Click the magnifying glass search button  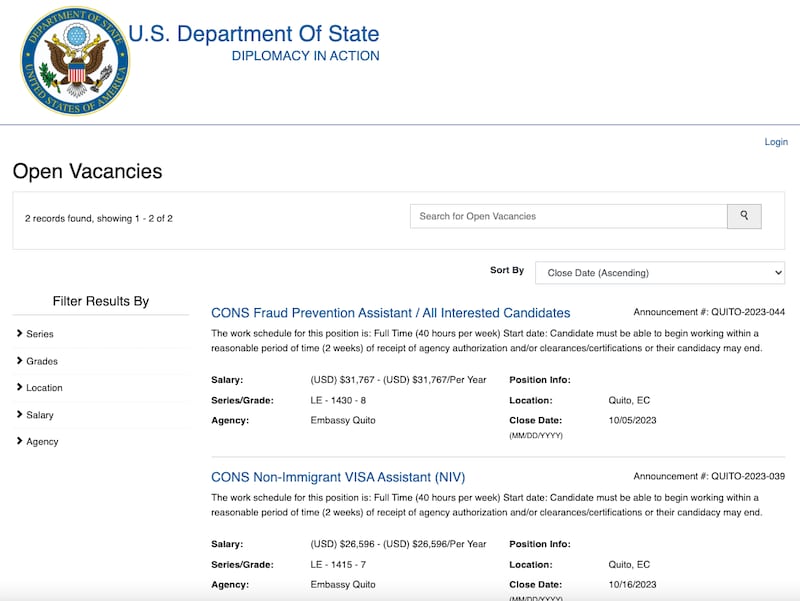744,216
